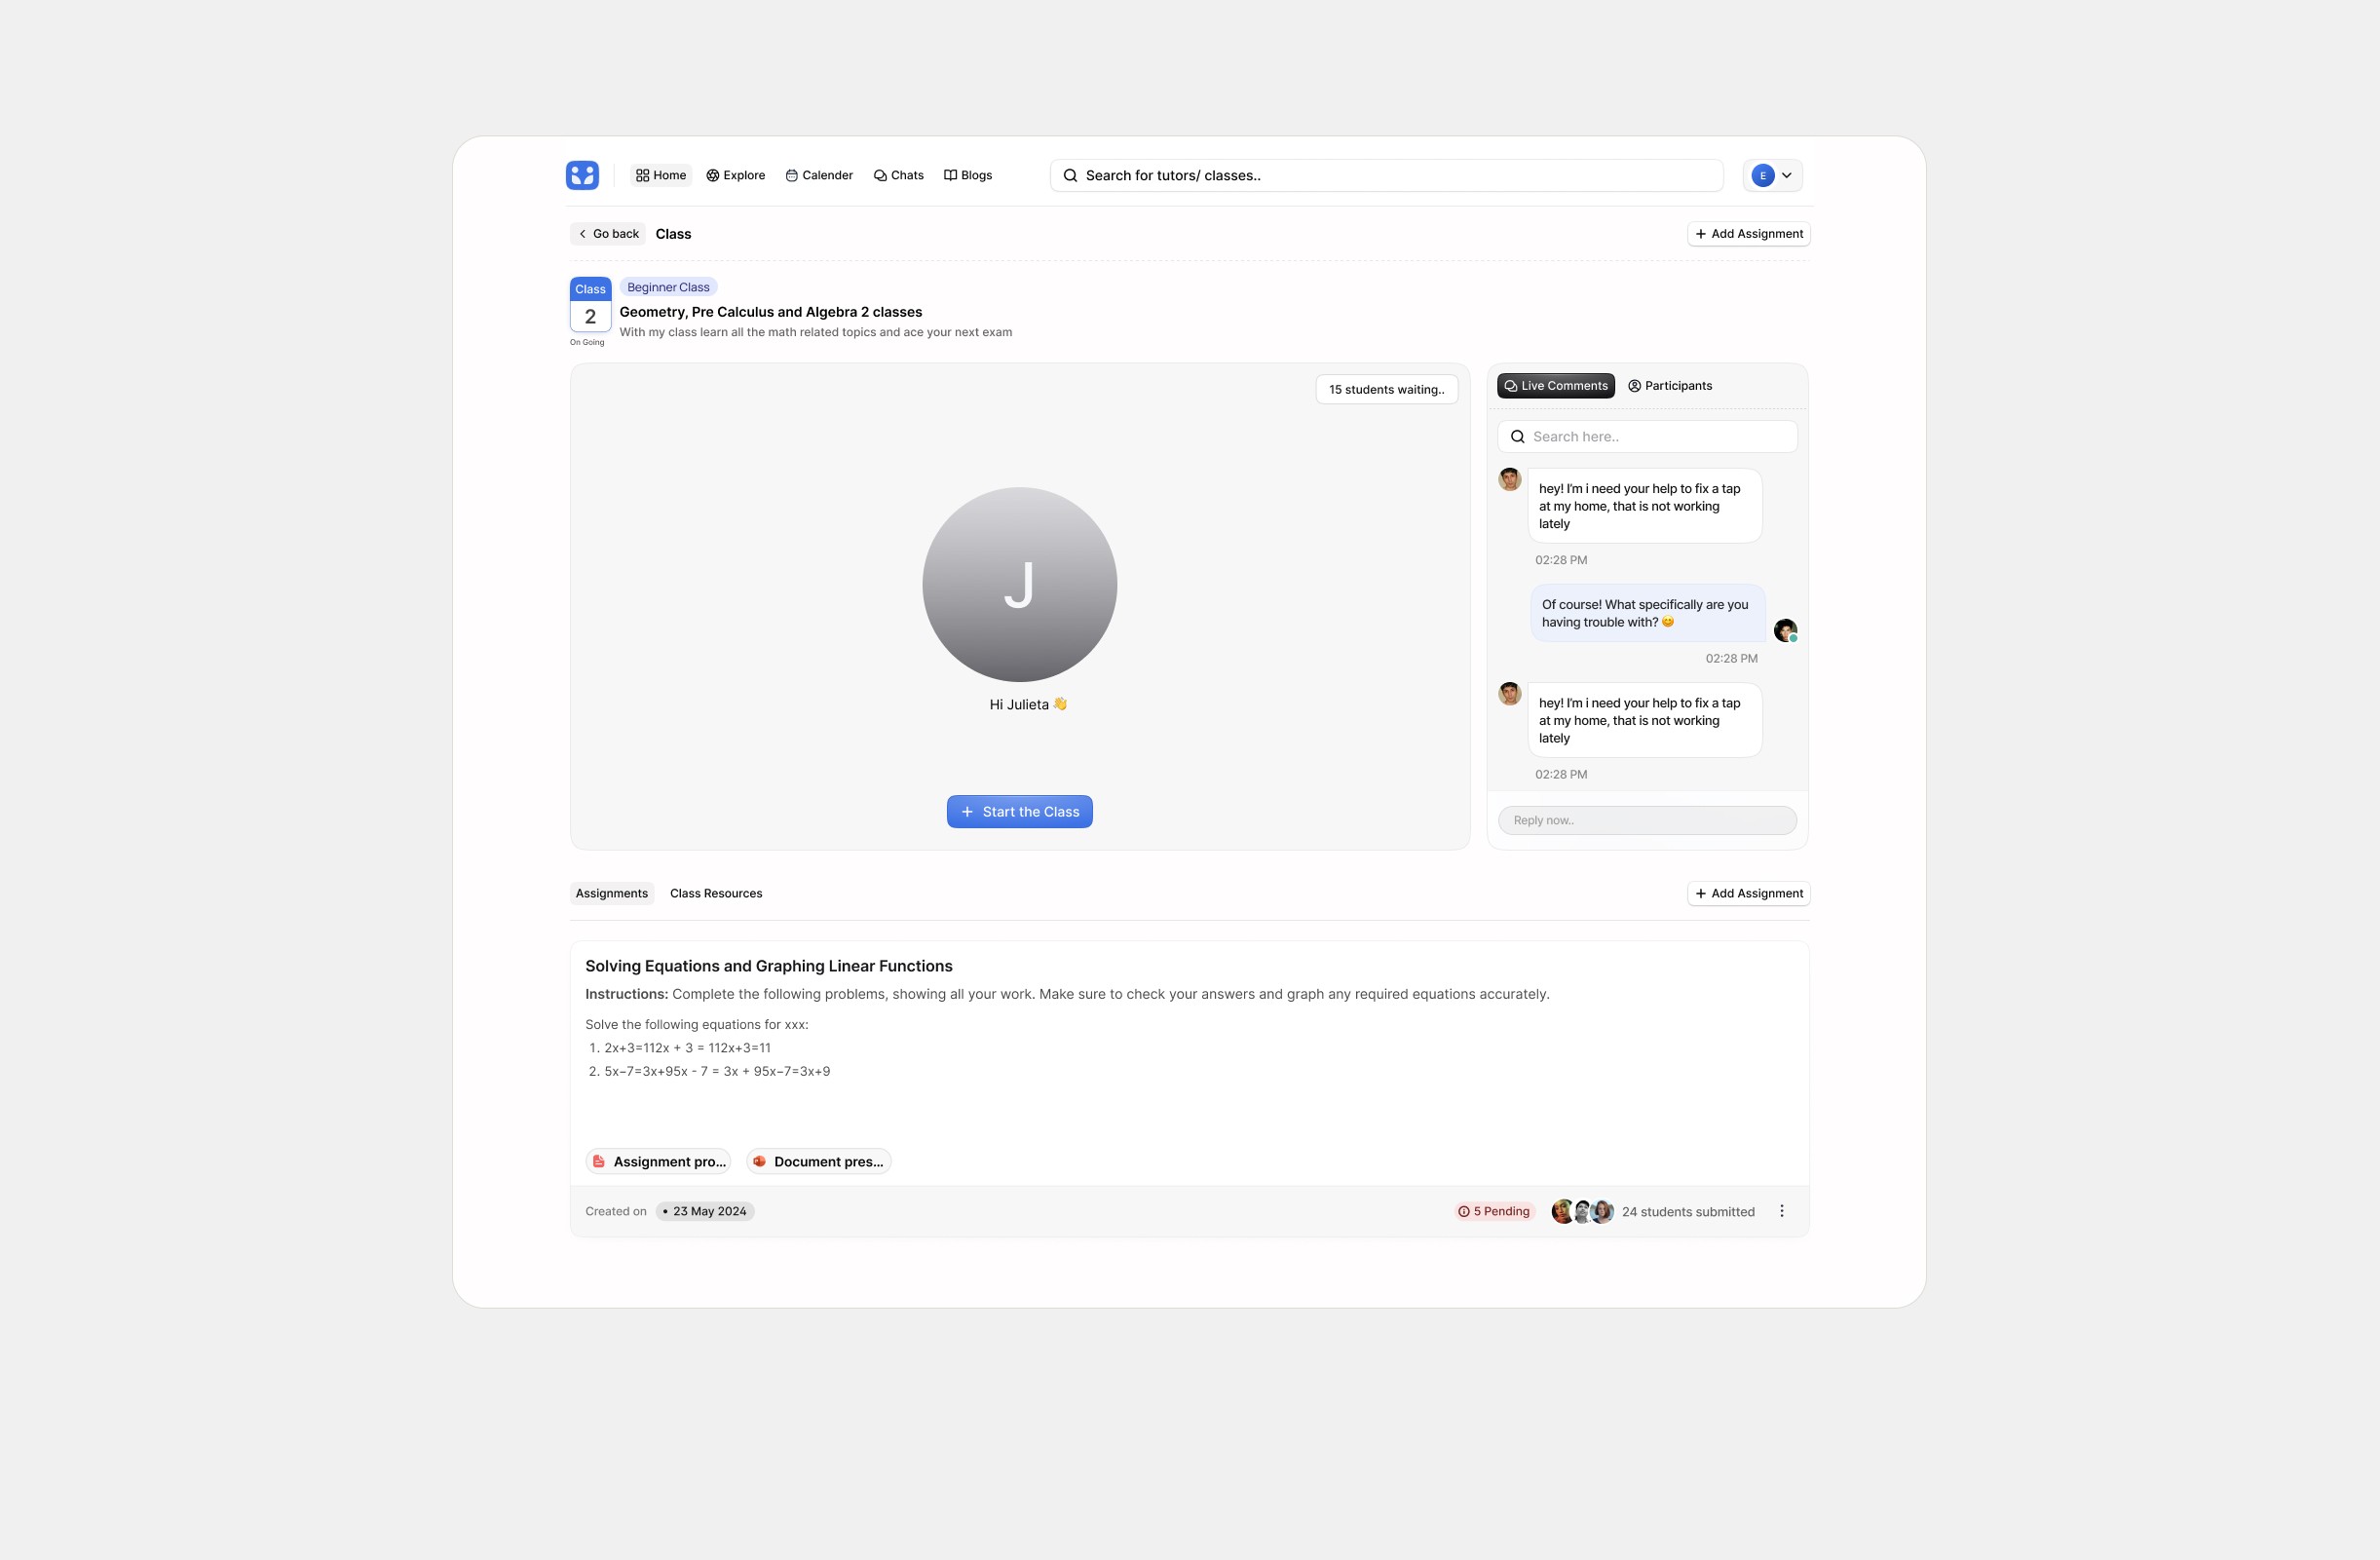This screenshot has height=1560, width=2380.
Task: Switch to the Class Resources tab
Action: (x=714, y=894)
